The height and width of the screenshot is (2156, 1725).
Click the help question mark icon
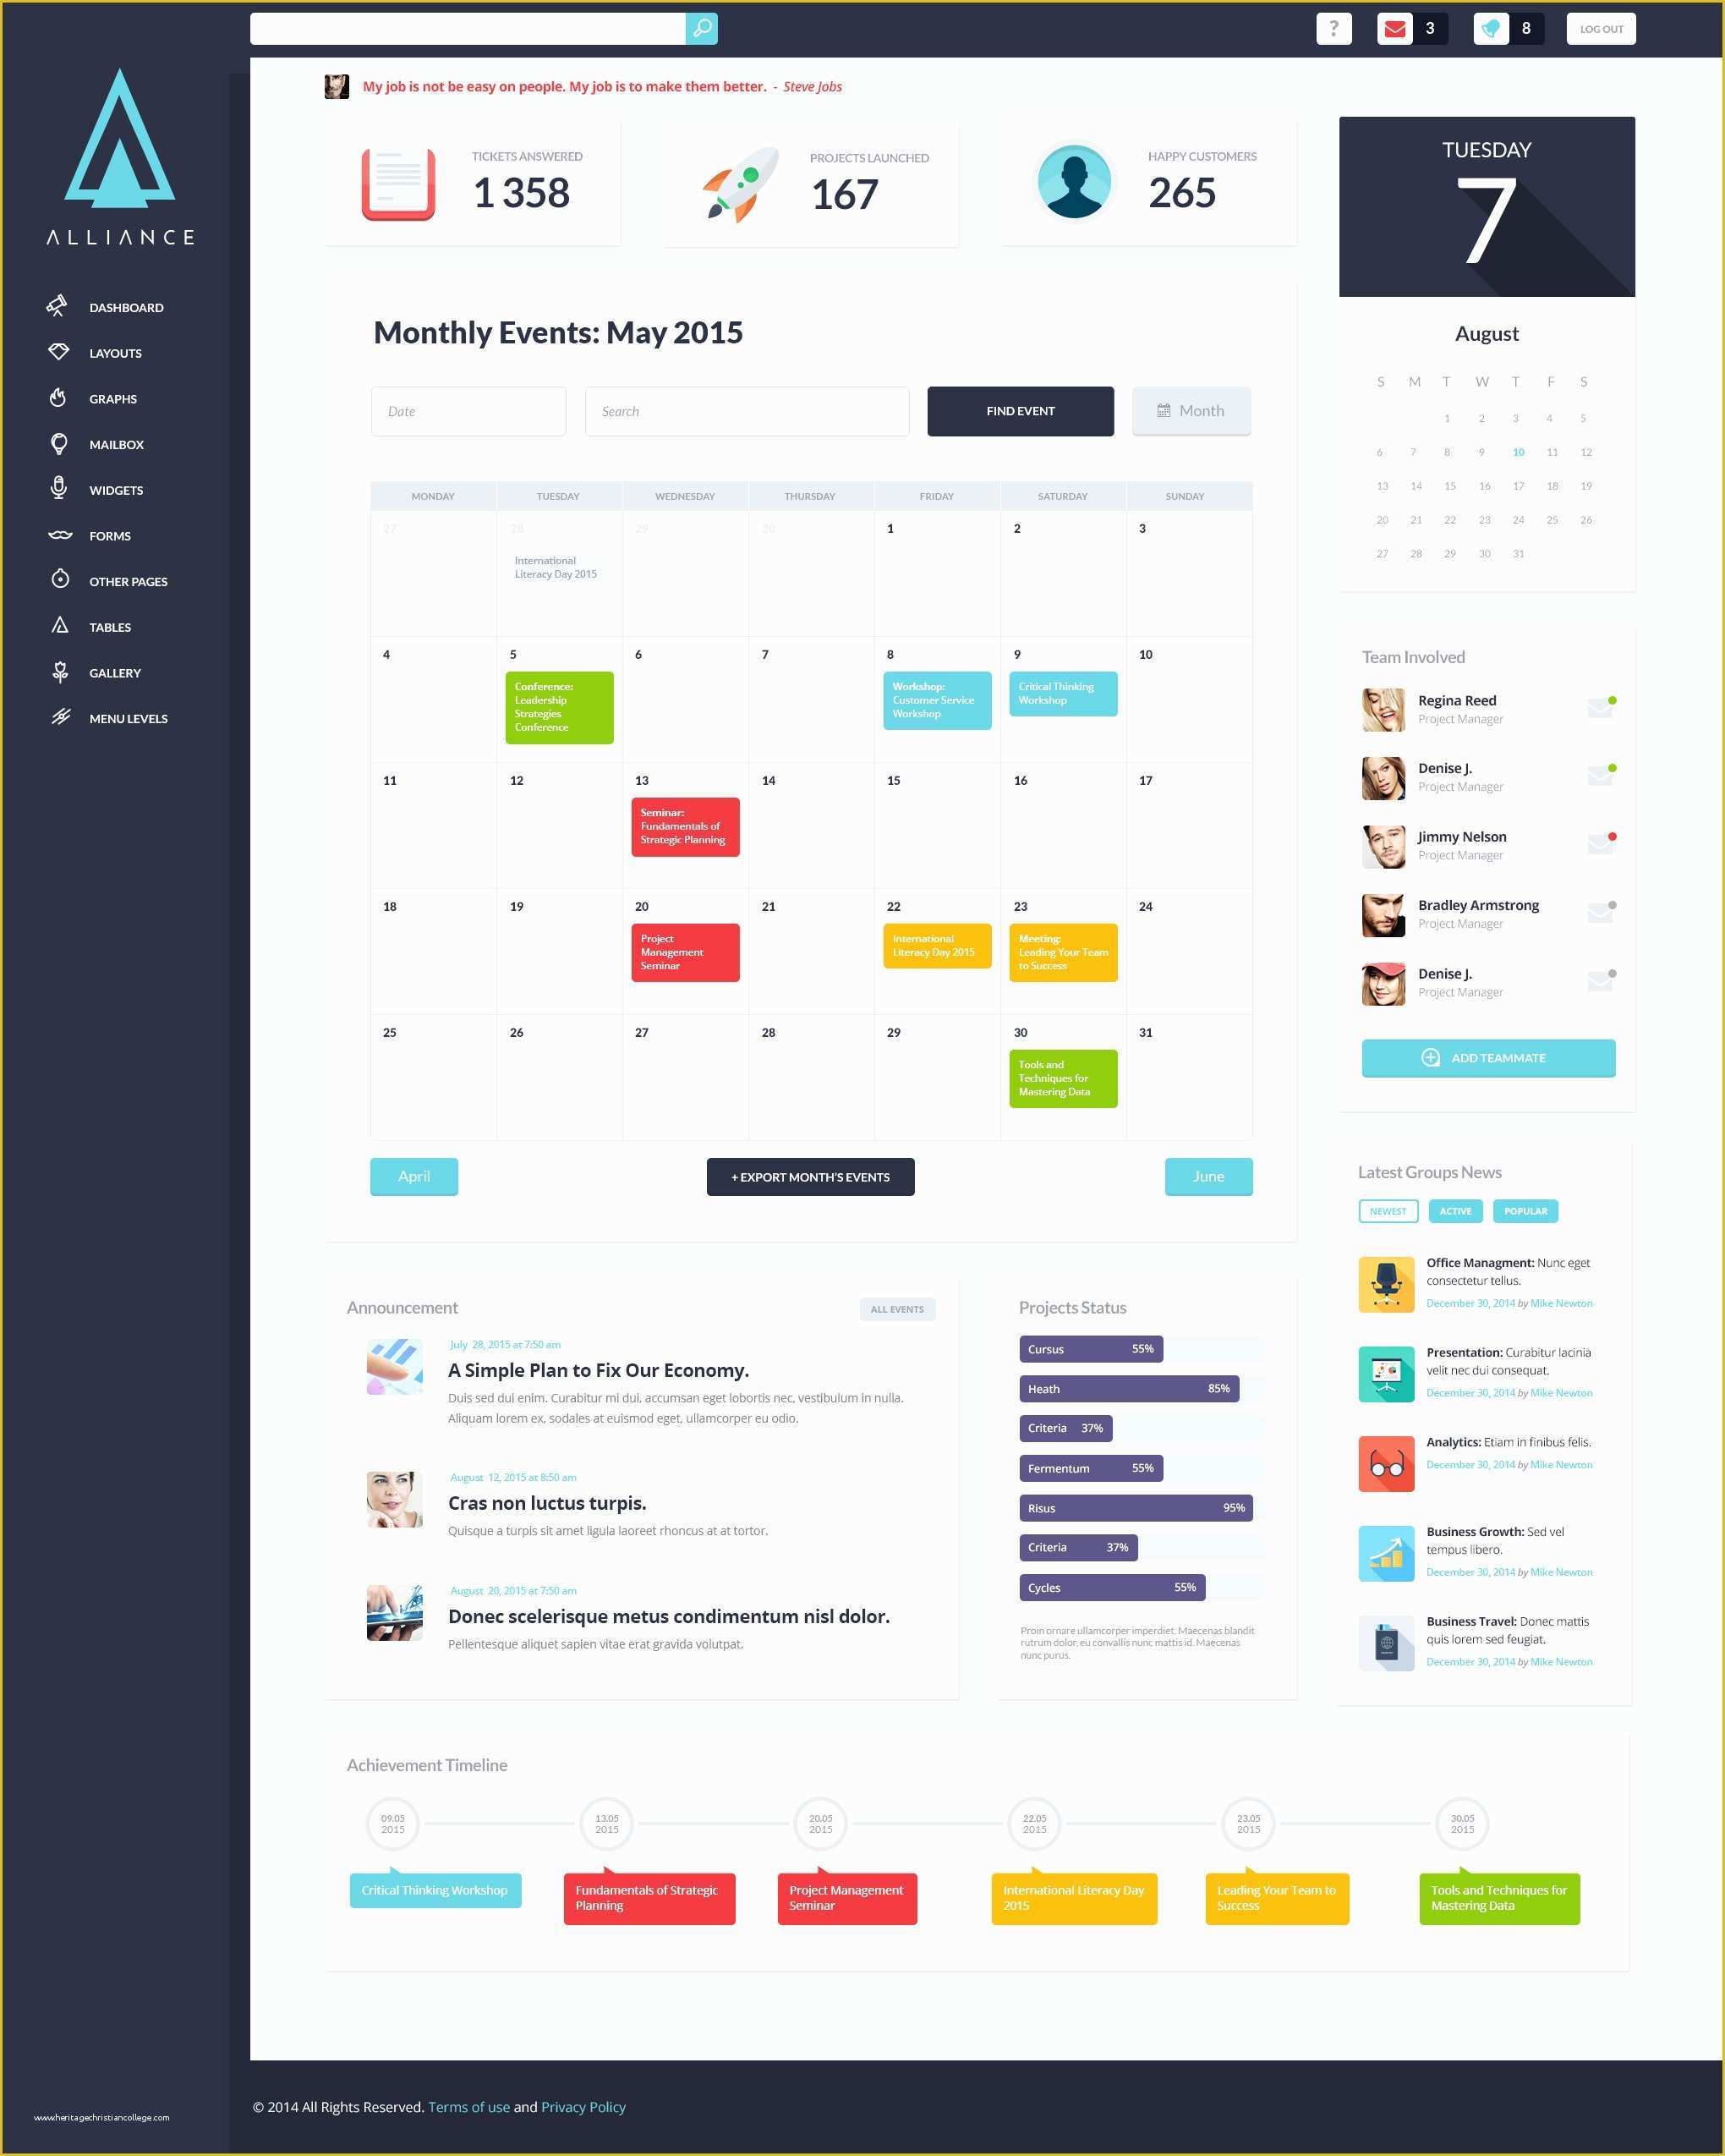pyautogui.click(x=1333, y=26)
